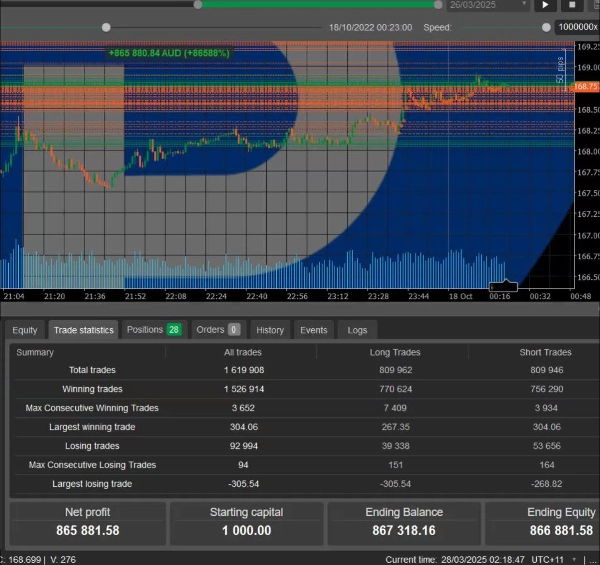Open the Events tab
Viewport: 600px width, 565px height.
click(x=314, y=330)
